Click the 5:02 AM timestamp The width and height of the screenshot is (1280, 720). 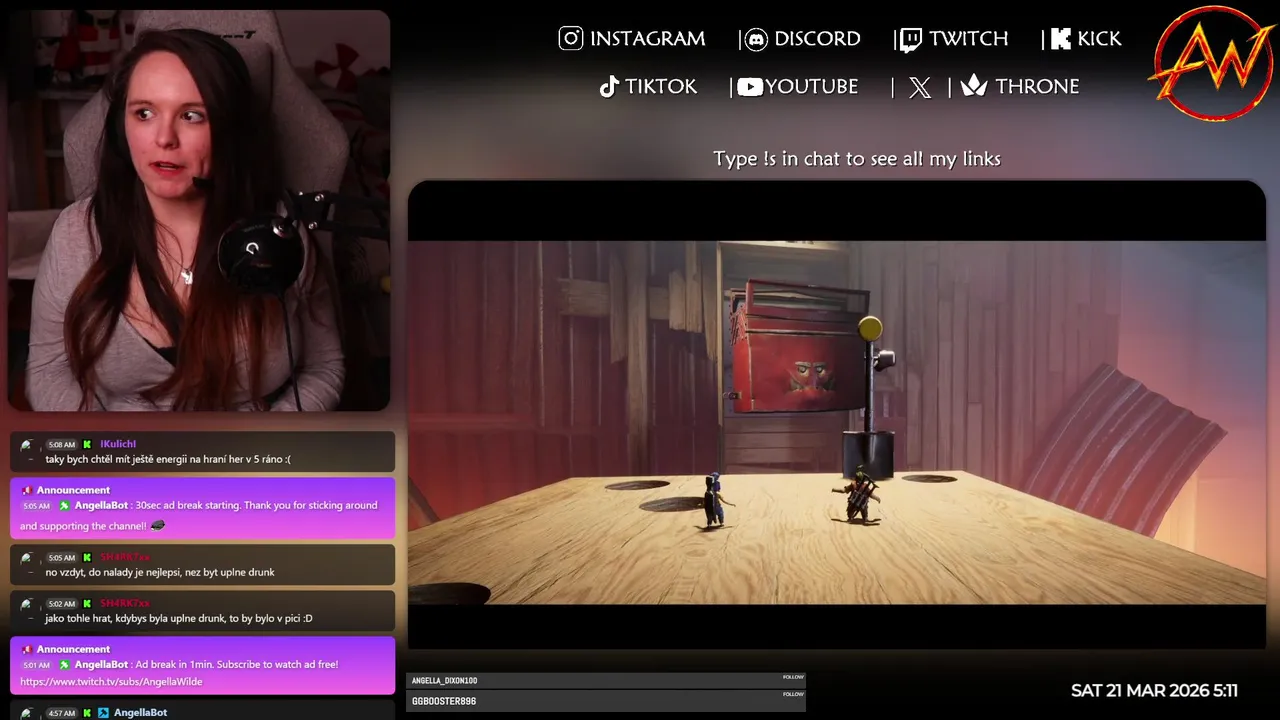[x=62, y=604]
